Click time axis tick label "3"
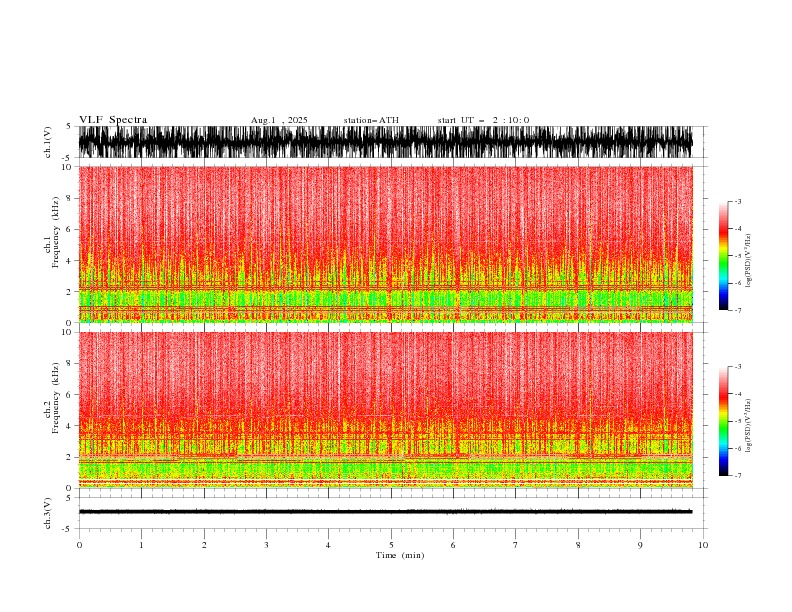 pos(266,545)
